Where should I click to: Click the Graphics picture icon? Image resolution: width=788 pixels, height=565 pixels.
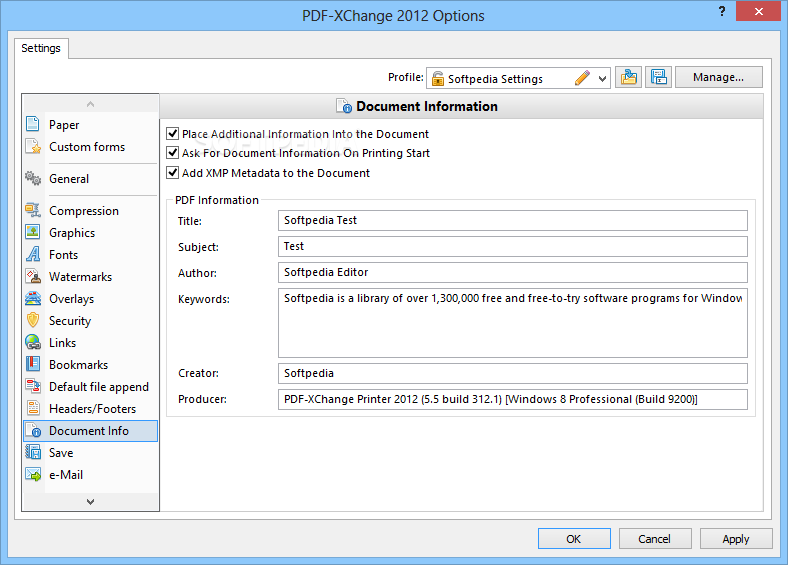point(33,232)
